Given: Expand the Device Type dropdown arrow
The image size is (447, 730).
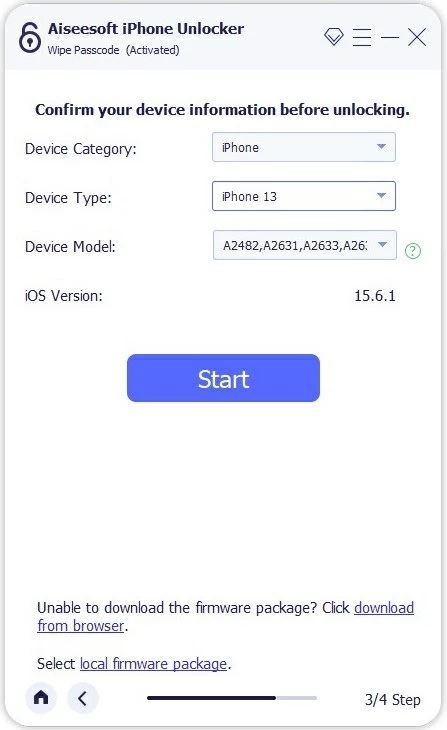Looking at the screenshot, I should (381, 196).
